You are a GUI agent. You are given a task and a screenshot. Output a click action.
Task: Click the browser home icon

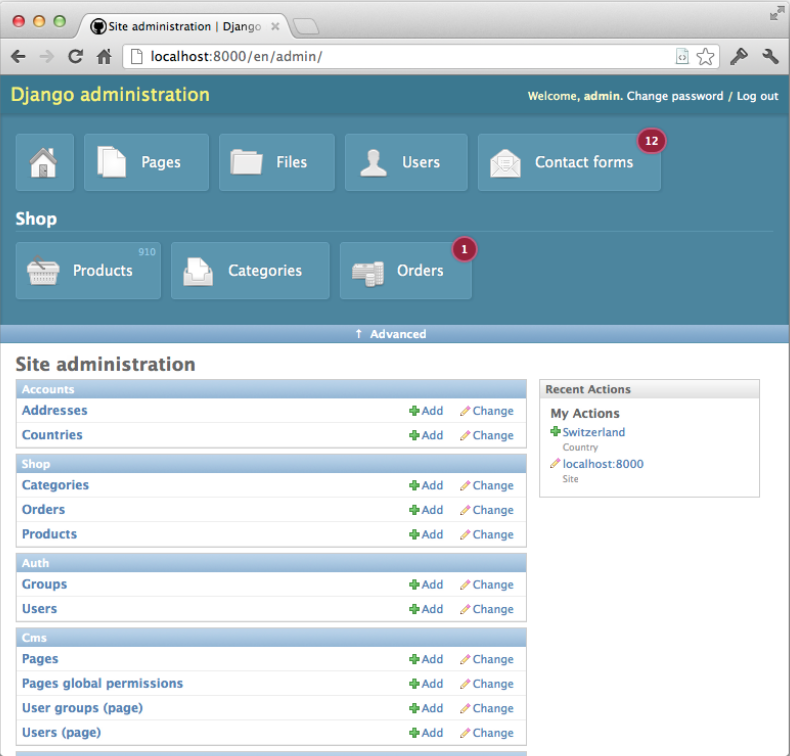point(104,56)
